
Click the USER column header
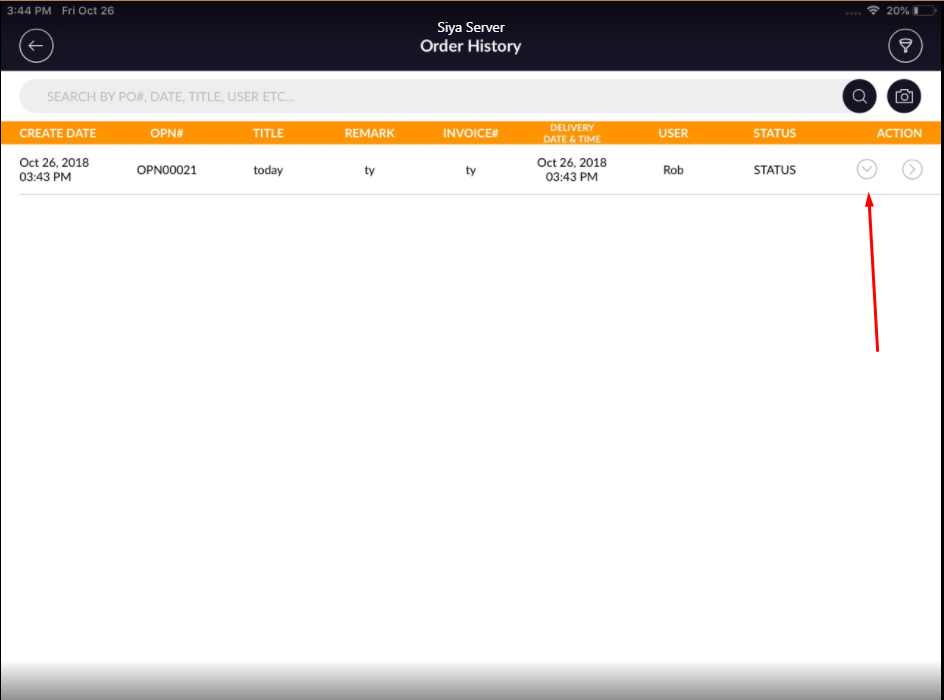tap(673, 133)
